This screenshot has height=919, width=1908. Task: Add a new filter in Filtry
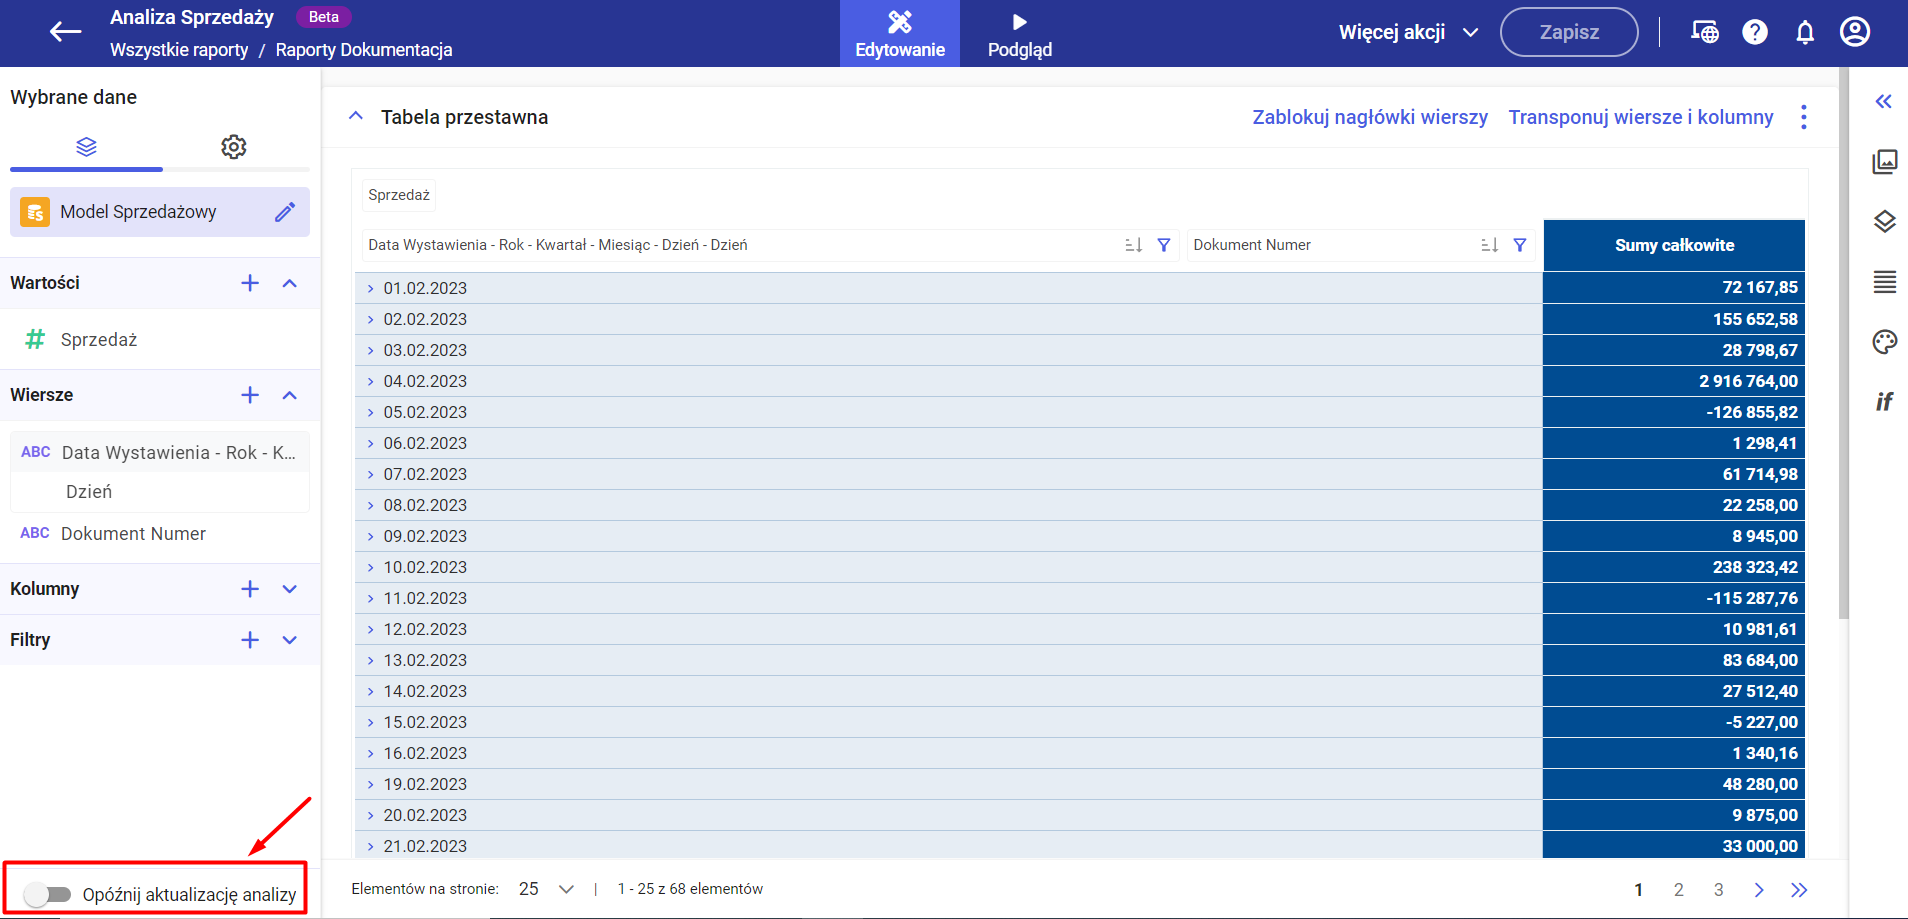coord(250,640)
